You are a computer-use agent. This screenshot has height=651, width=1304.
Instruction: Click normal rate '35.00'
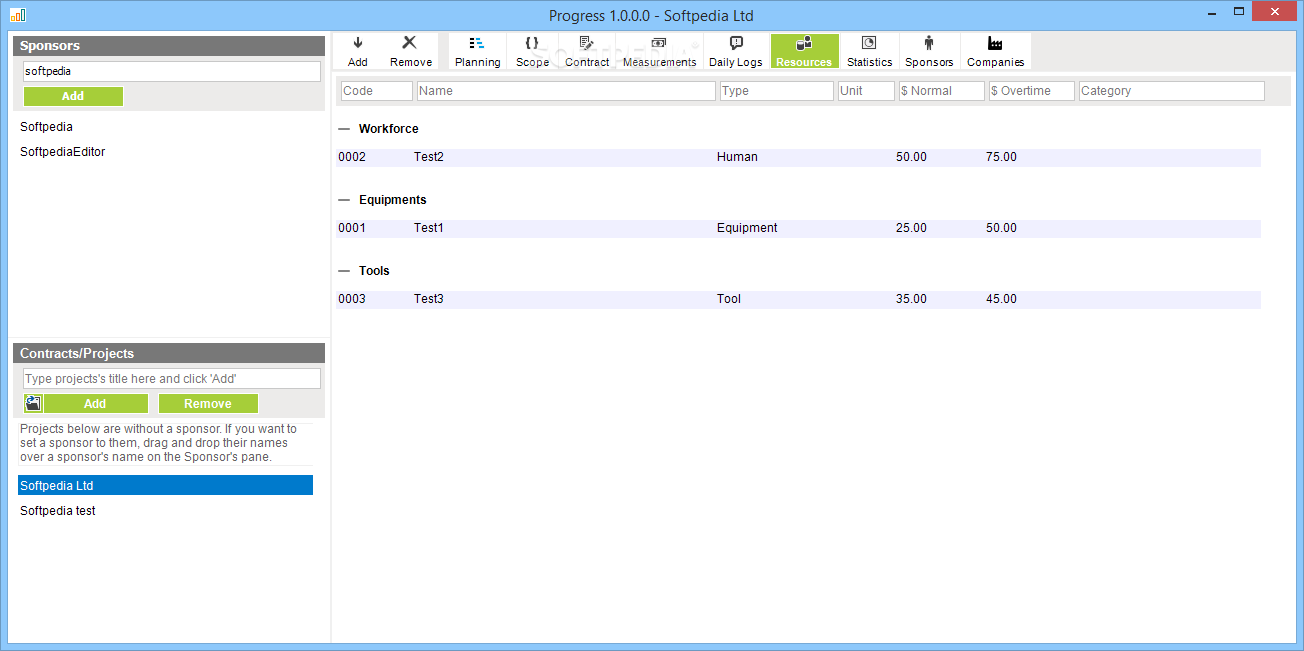click(x=911, y=299)
